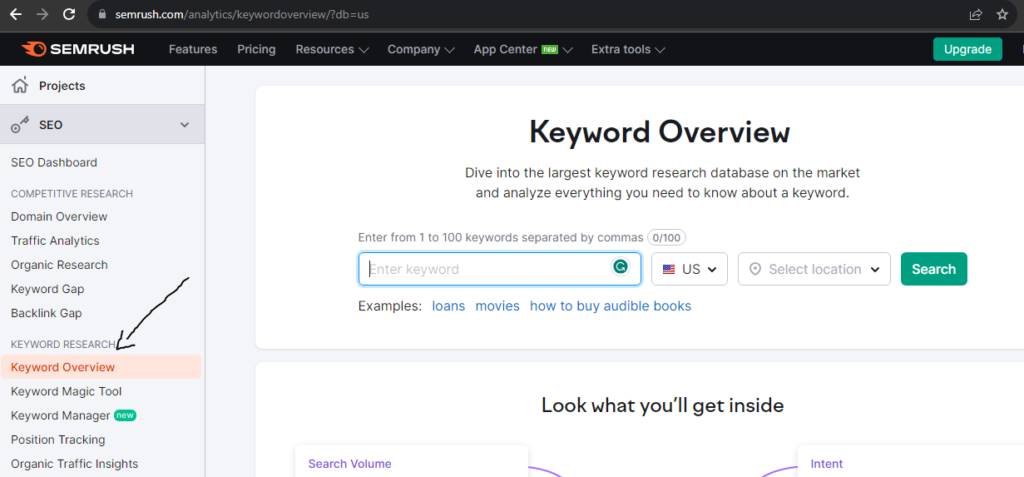Click the browser address bar URL
Viewport: 1024px width, 477px height.
[242, 14]
